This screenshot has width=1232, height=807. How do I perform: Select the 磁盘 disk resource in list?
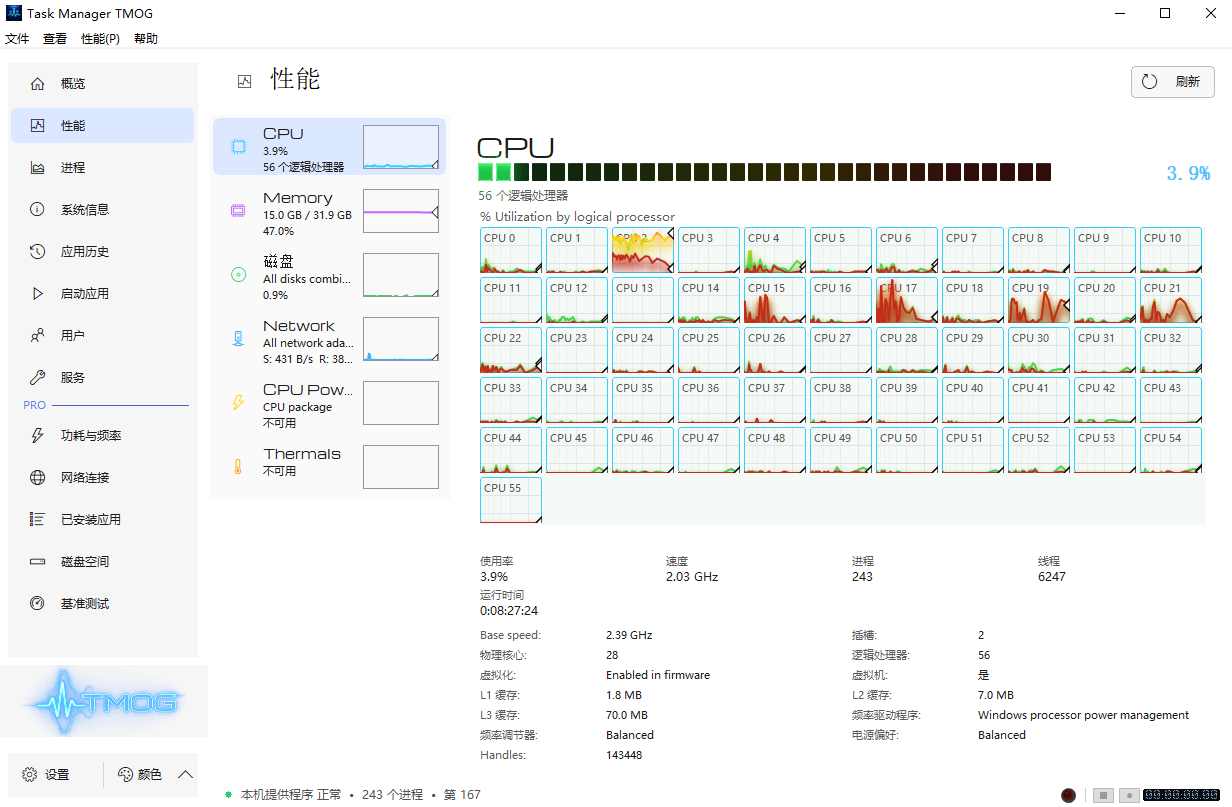(x=329, y=275)
